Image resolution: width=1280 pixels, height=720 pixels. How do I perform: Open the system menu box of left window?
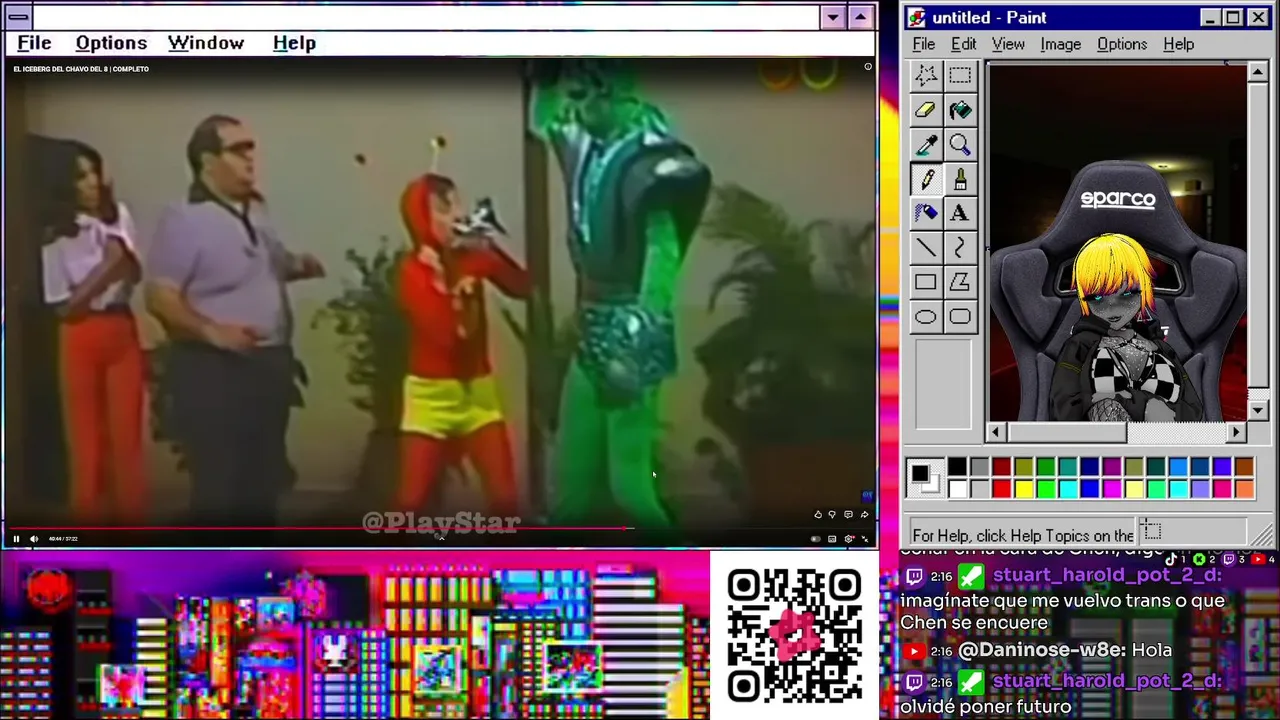point(17,17)
